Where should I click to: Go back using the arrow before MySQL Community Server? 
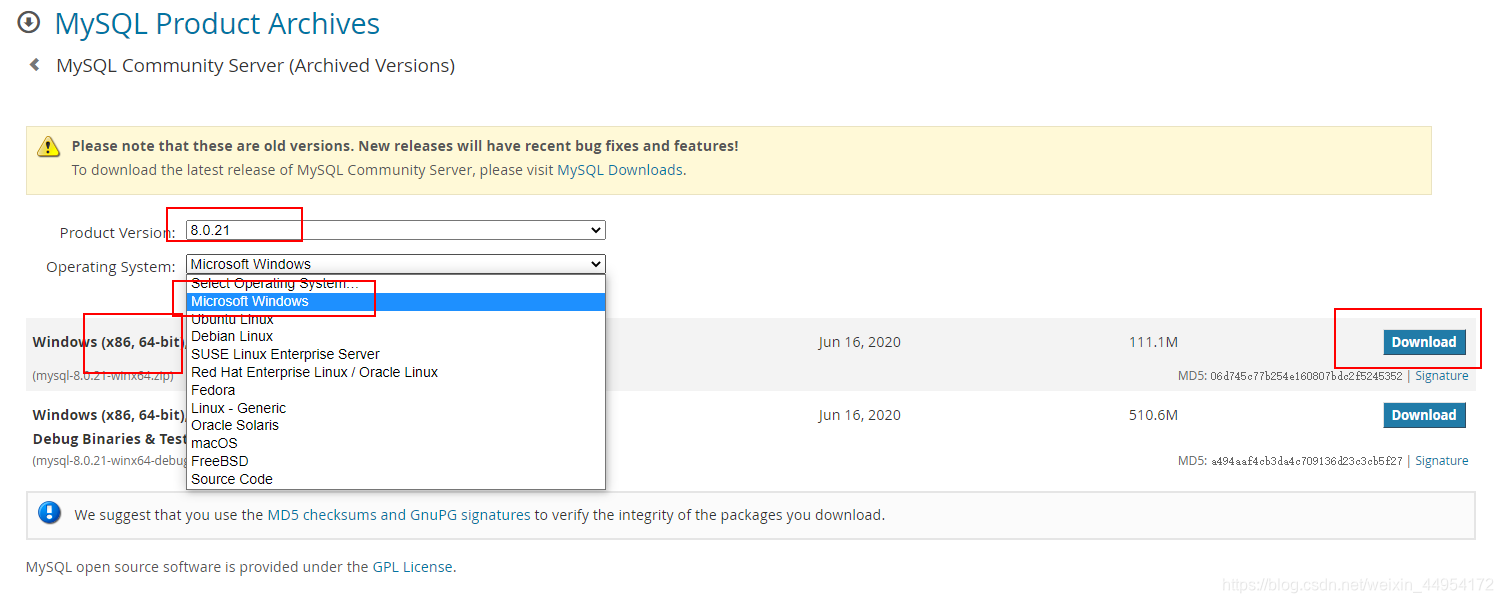pyautogui.click(x=35, y=65)
